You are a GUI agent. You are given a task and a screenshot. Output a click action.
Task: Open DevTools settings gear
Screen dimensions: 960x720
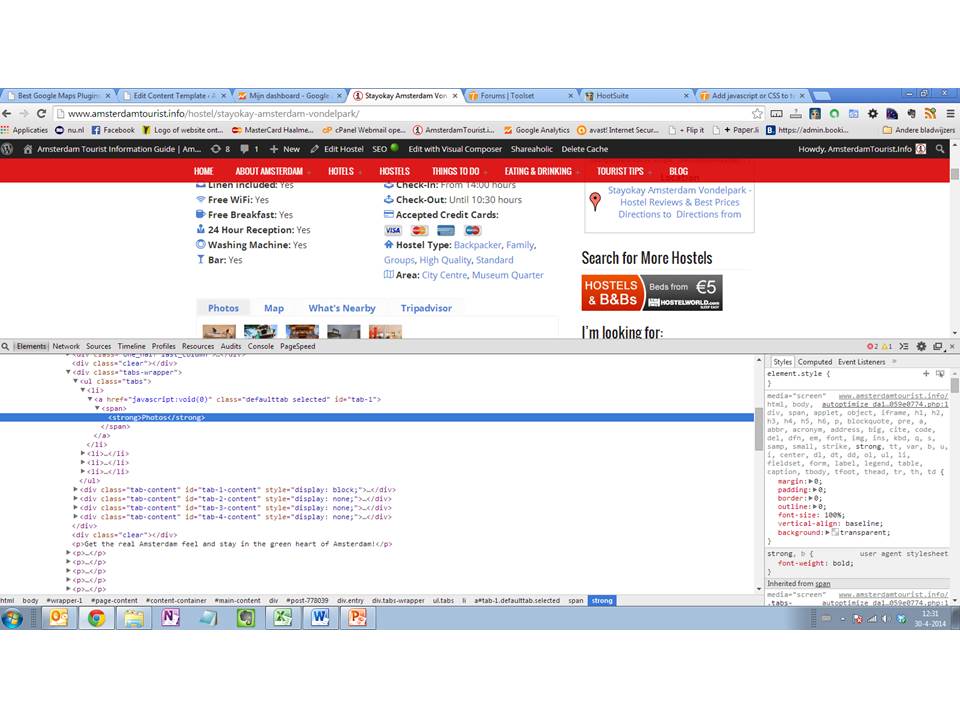(x=921, y=347)
